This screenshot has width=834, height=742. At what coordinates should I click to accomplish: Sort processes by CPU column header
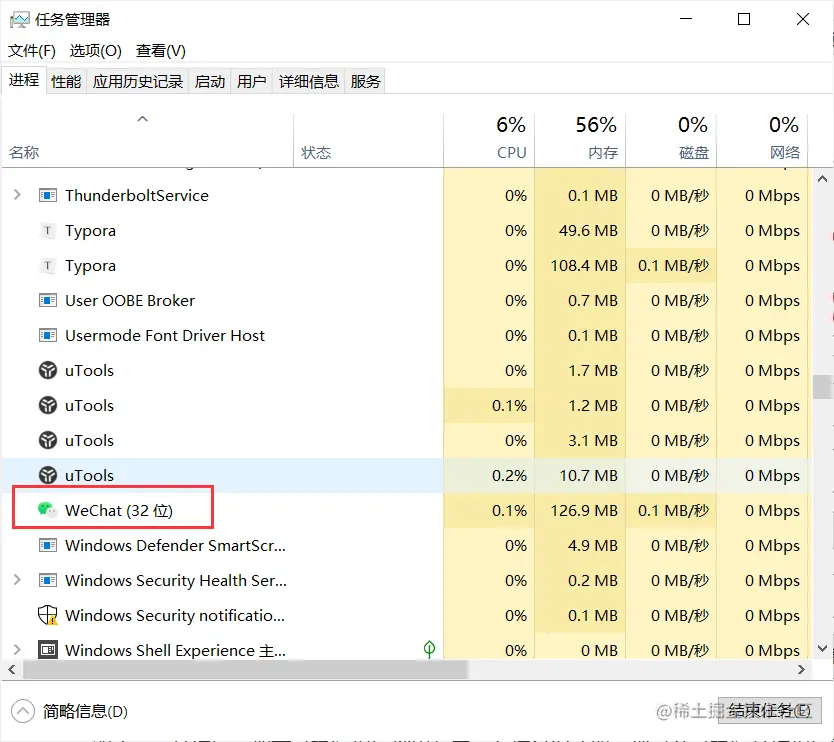coord(489,140)
